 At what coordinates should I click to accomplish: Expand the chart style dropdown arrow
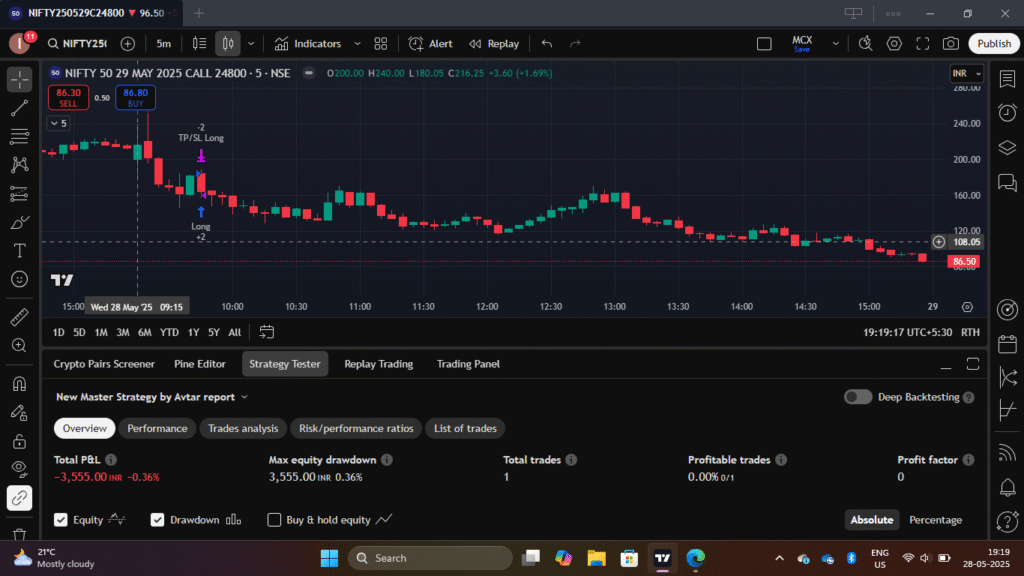coord(251,44)
